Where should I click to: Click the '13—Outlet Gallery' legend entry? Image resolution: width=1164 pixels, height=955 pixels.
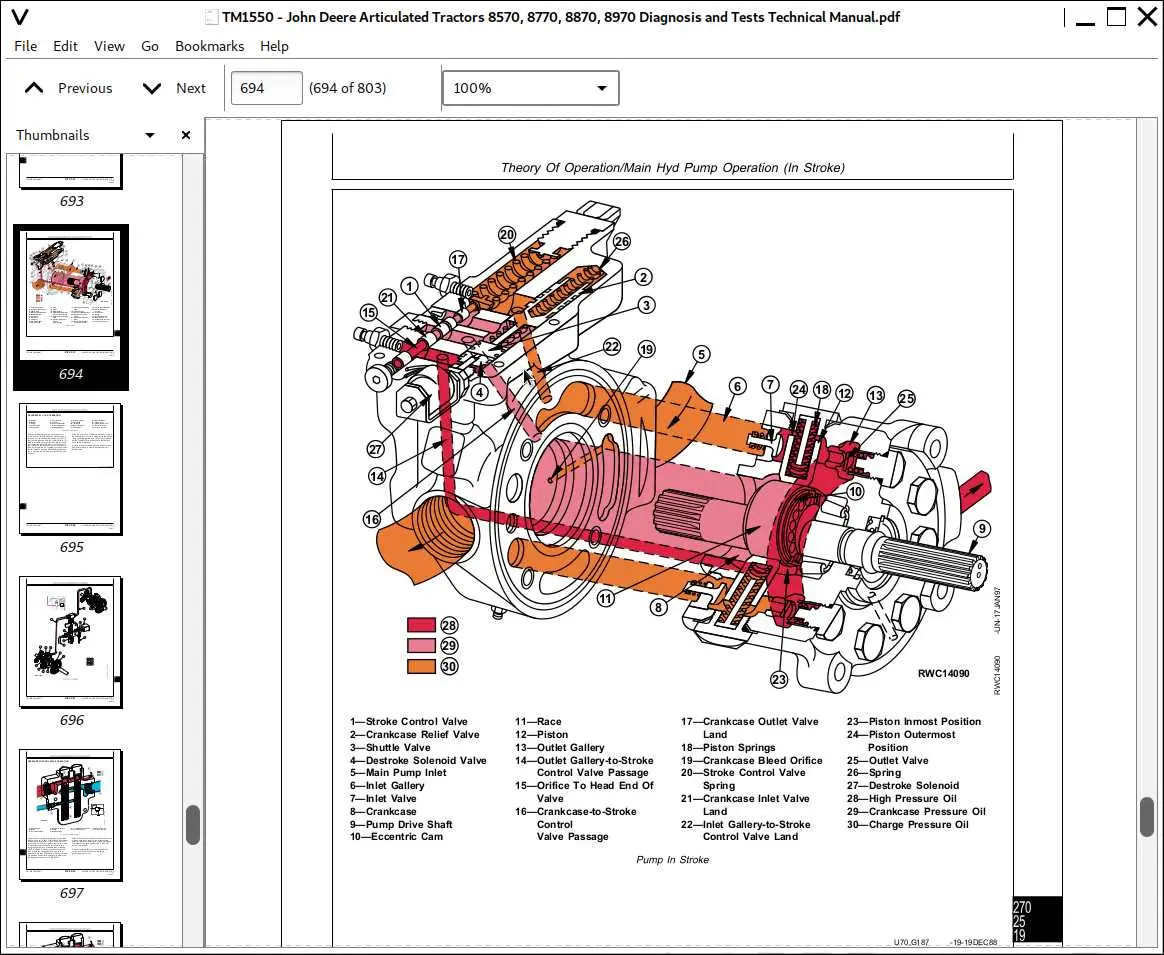point(560,748)
